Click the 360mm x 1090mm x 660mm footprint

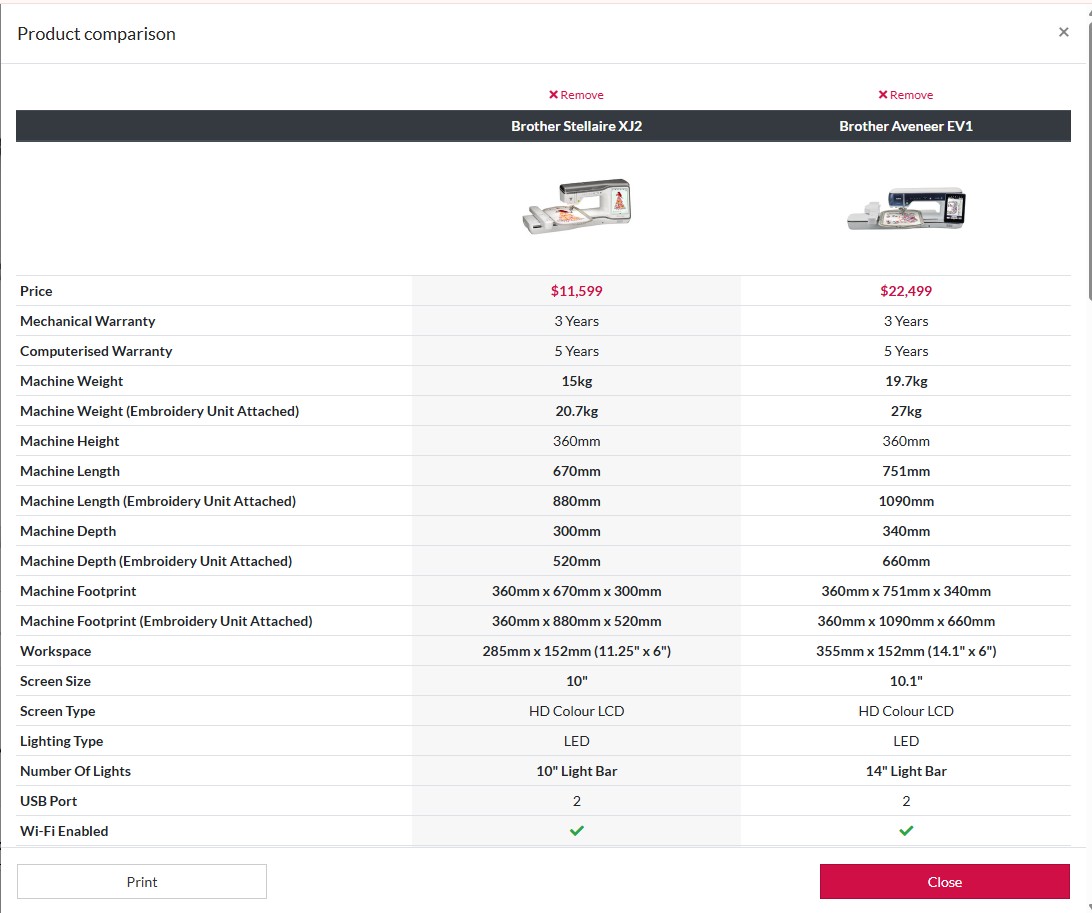906,621
